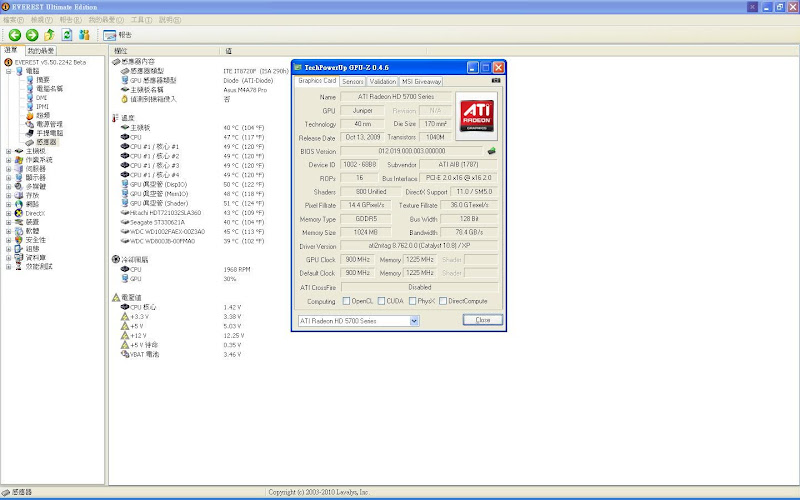Check the PhysX checkbox
This screenshot has height=500, width=800.
click(412, 301)
